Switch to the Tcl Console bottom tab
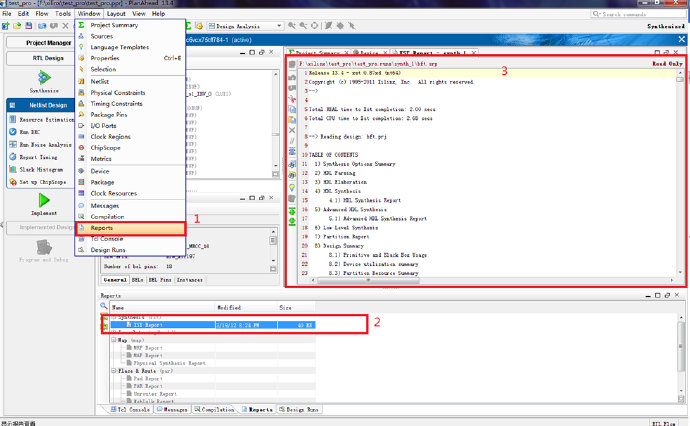690x426 pixels. [x=130, y=409]
